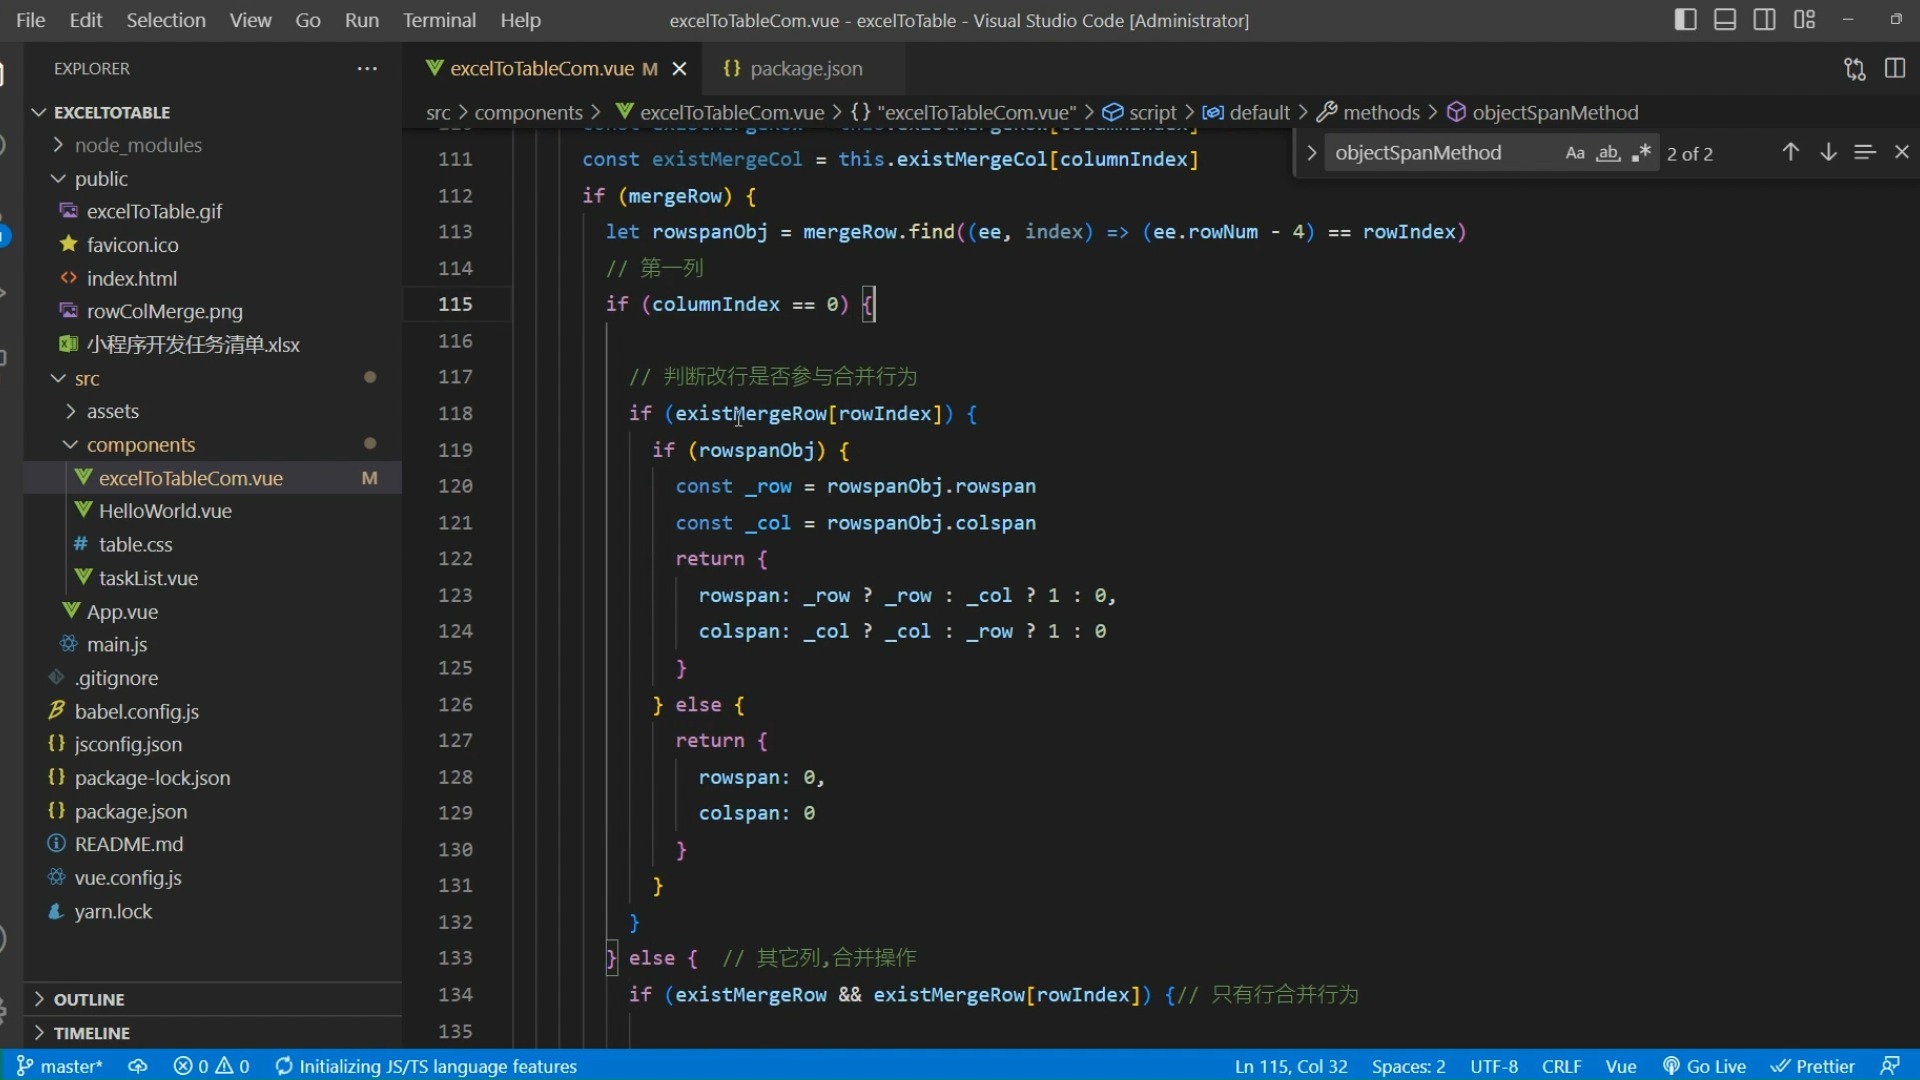Expand the node_modules folder
The height and width of the screenshot is (1080, 1920).
tap(138, 145)
